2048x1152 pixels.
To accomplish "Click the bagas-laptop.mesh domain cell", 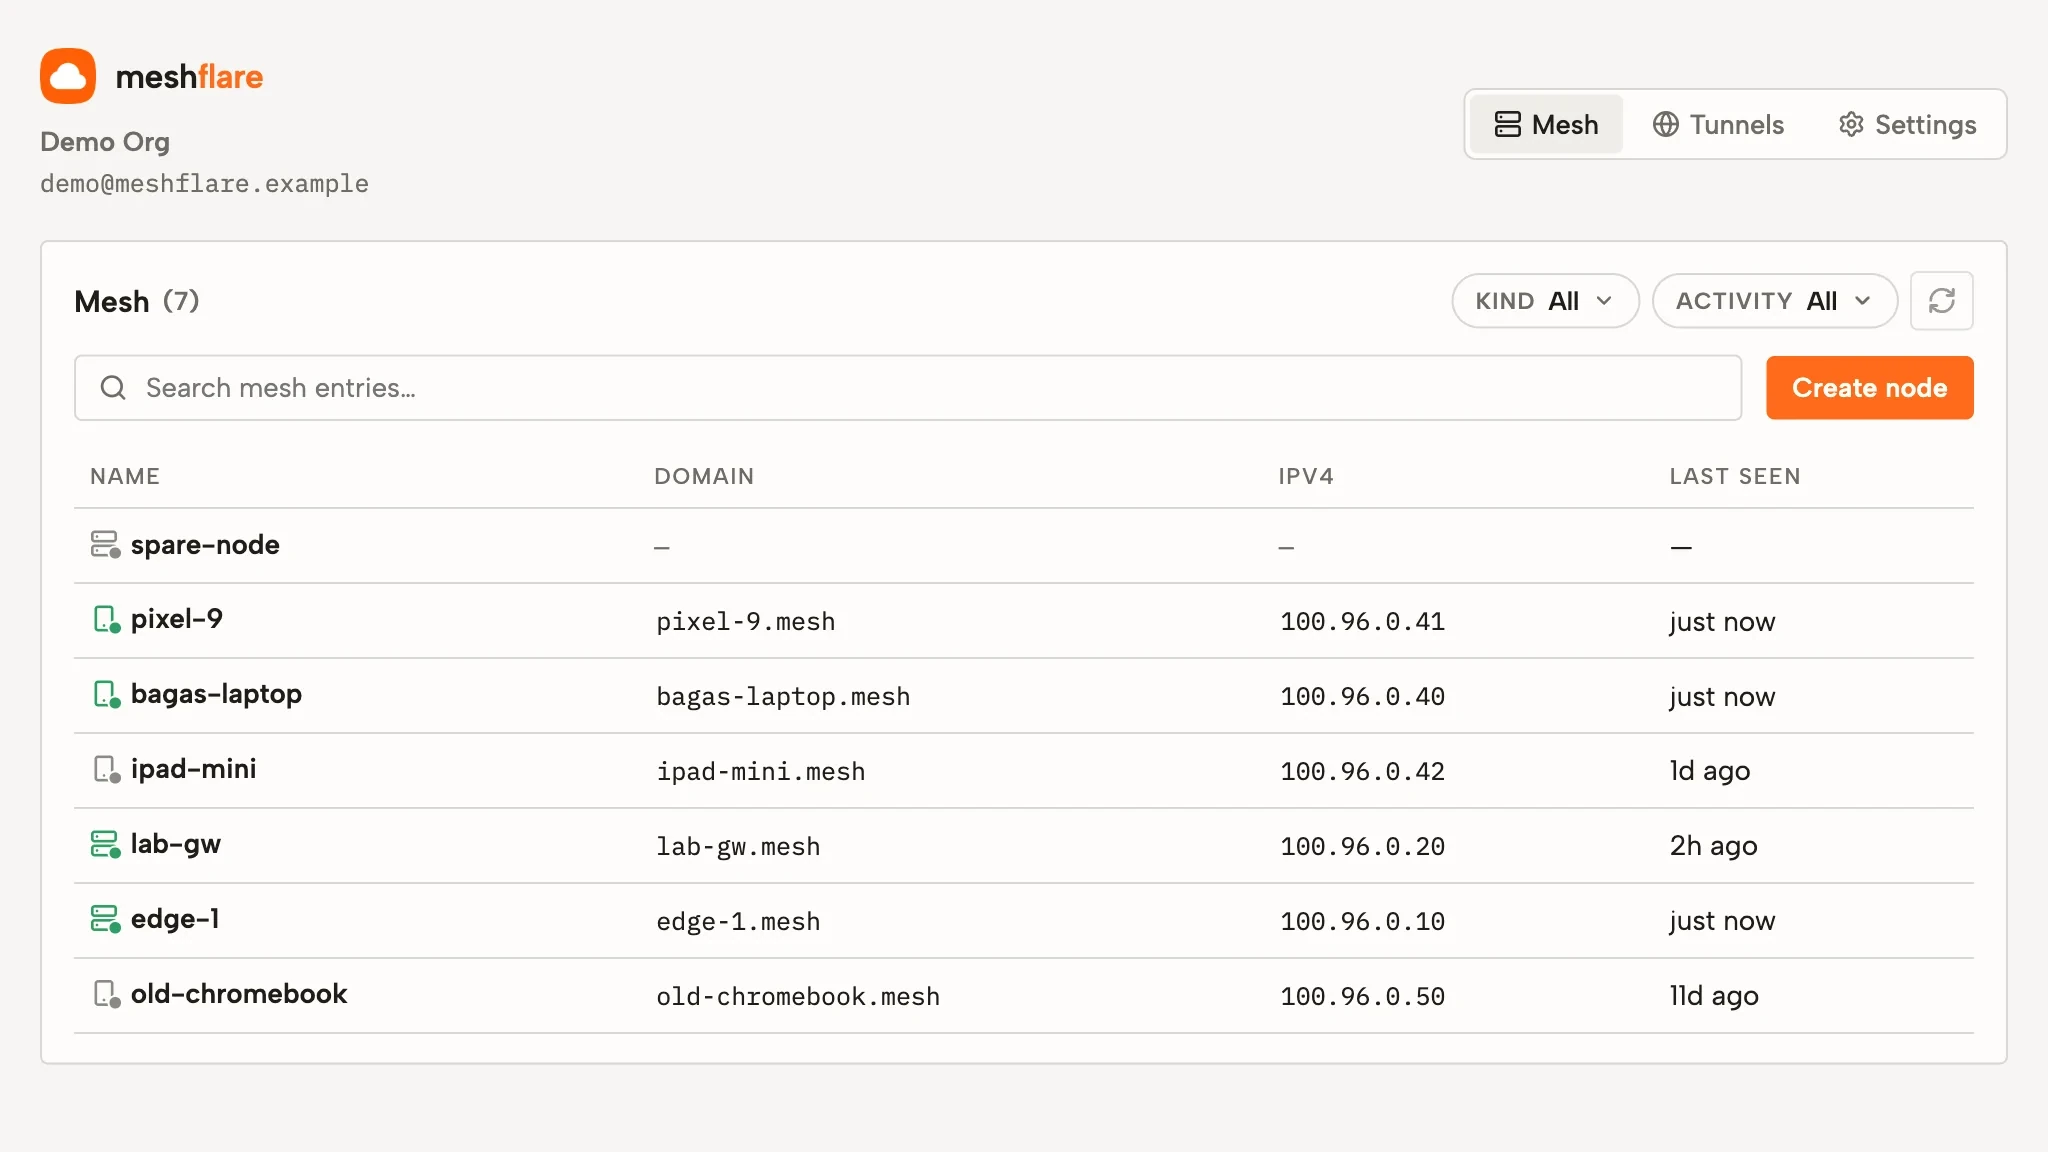I will [783, 697].
